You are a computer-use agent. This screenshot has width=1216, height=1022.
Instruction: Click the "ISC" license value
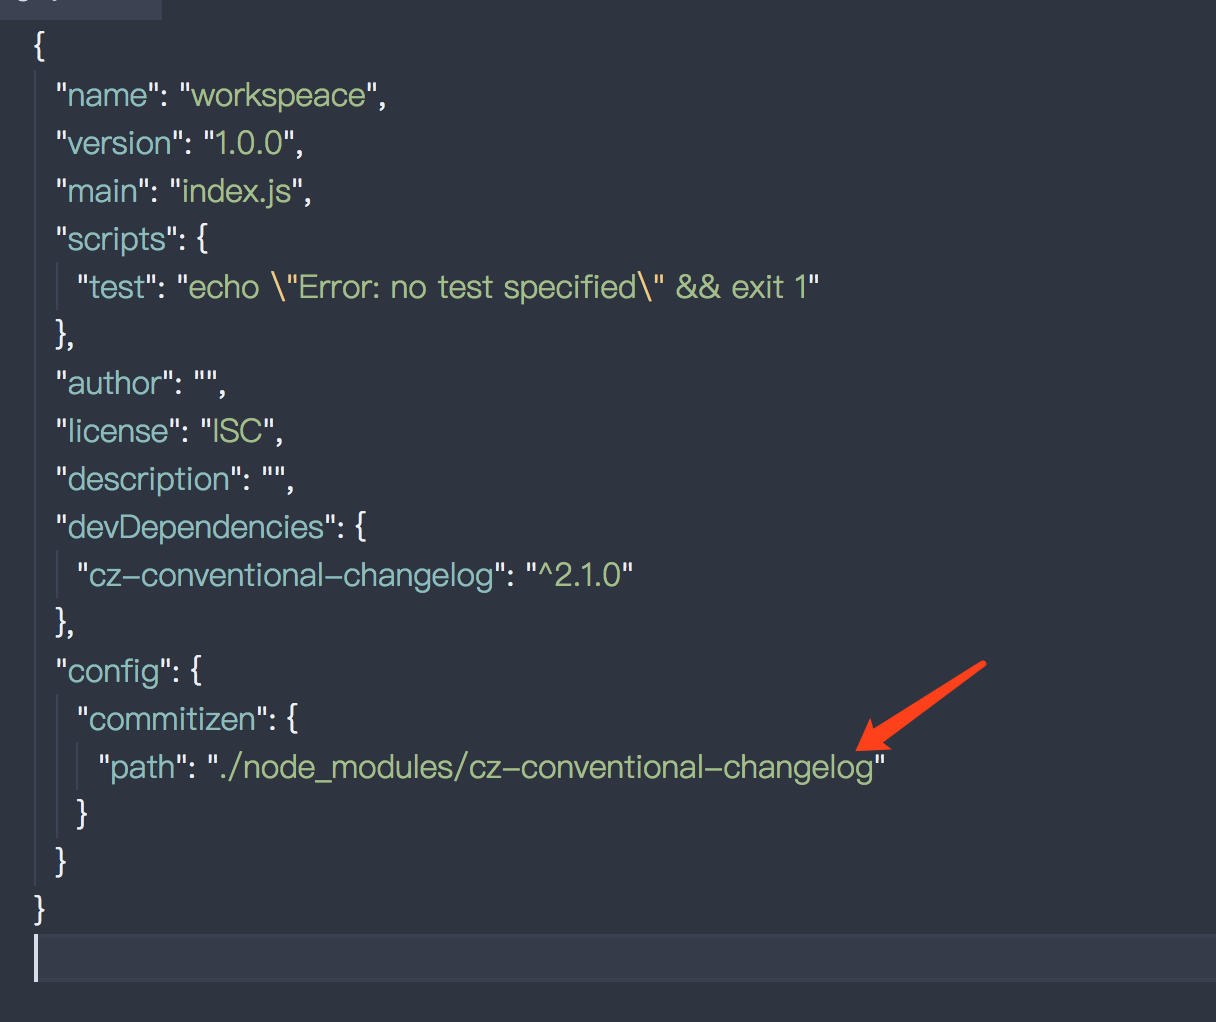pos(235,430)
